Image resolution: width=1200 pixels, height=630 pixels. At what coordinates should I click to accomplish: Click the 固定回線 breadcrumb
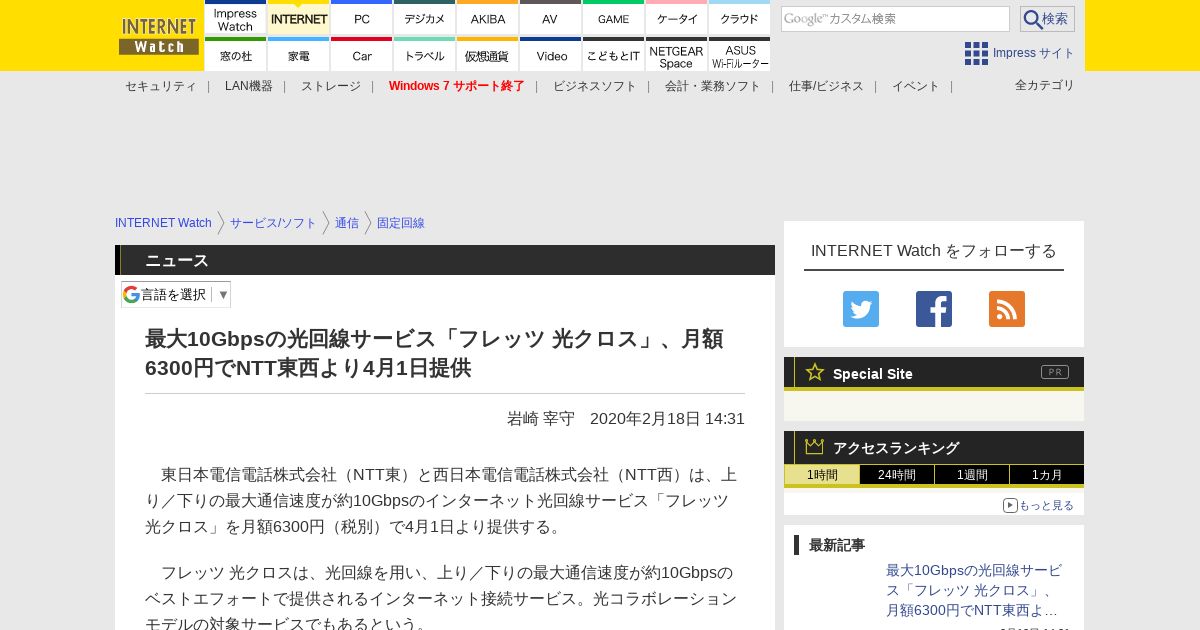(401, 223)
